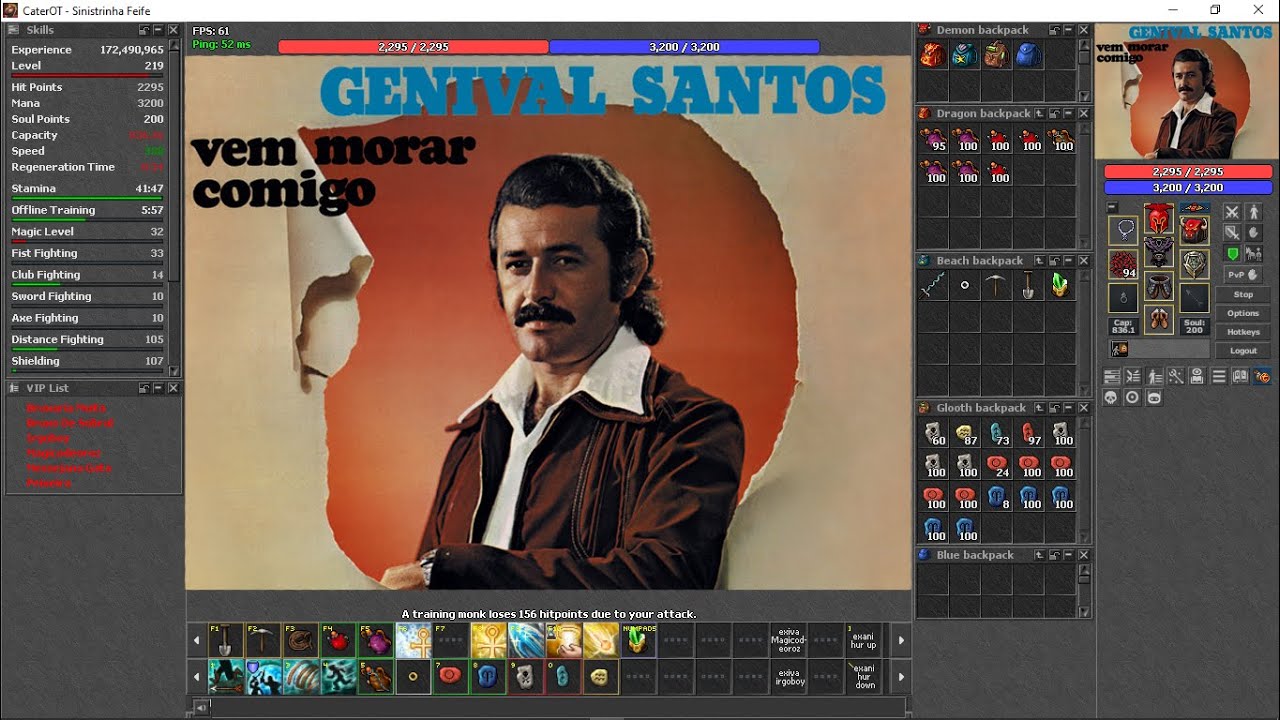This screenshot has width=1280, height=720.
Task: Toggle the mount rider button
Action: click(1254, 254)
